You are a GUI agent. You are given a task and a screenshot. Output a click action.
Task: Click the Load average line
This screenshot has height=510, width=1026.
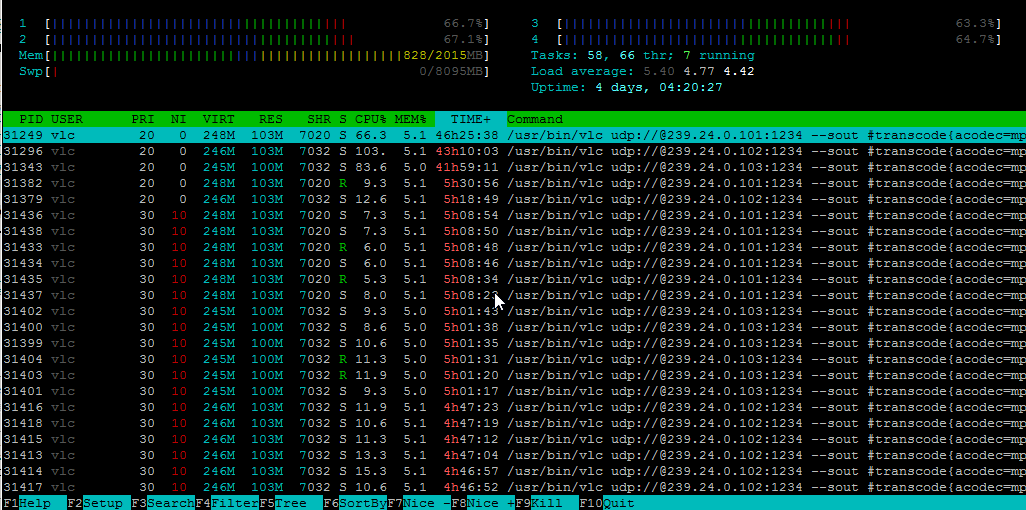643,71
